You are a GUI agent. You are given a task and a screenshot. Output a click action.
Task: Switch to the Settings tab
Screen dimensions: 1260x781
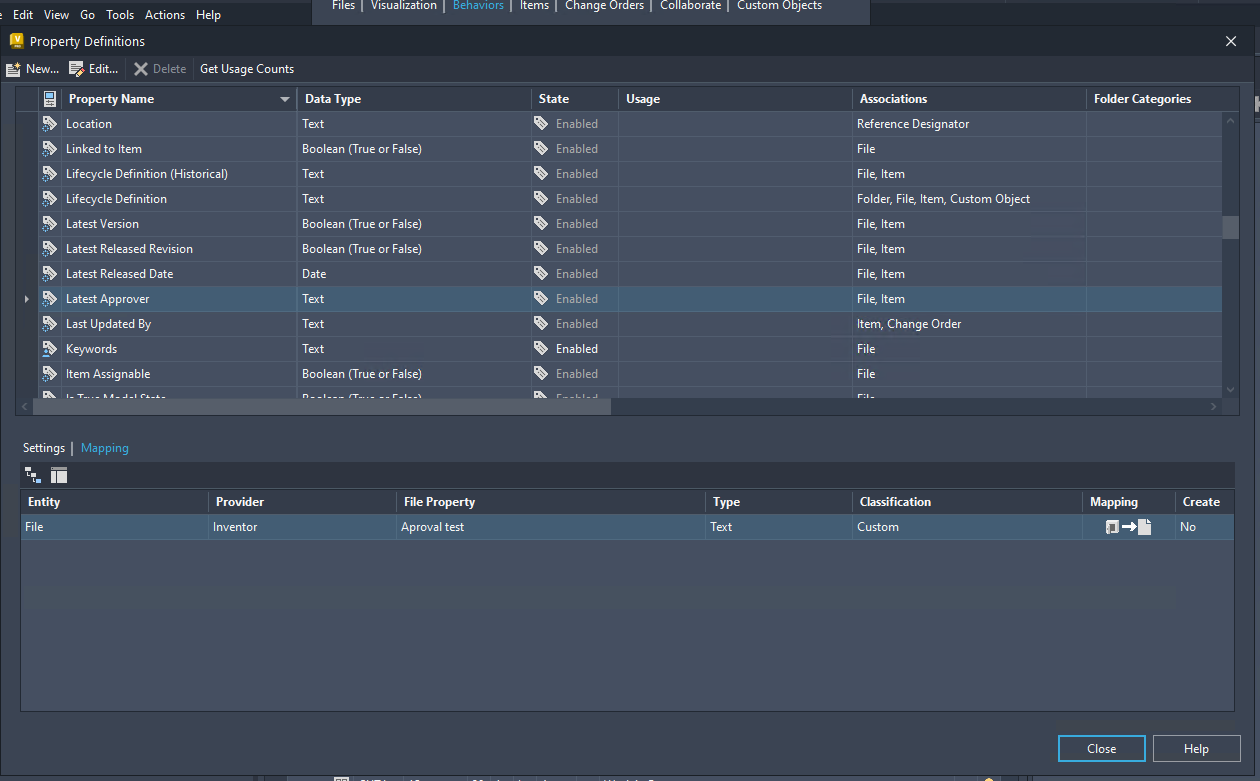(44, 448)
